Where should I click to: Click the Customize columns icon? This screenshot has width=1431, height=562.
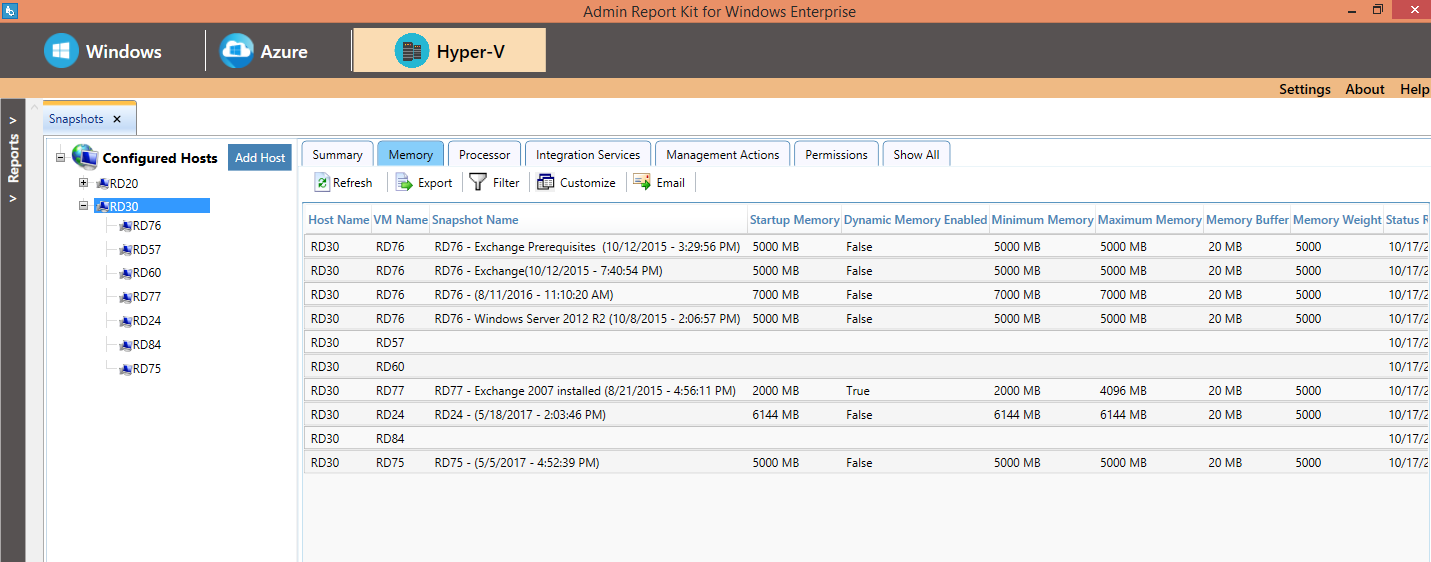click(545, 182)
